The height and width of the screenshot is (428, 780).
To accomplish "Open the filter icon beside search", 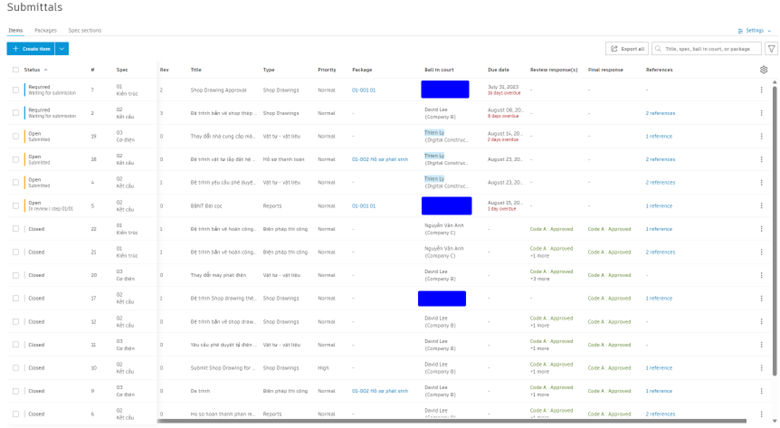I will point(771,49).
